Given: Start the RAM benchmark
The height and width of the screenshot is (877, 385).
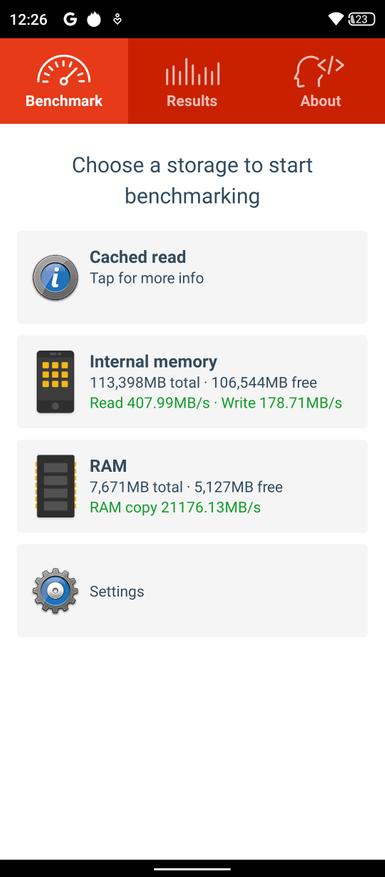Looking at the screenshot, I should click(192, 486).
